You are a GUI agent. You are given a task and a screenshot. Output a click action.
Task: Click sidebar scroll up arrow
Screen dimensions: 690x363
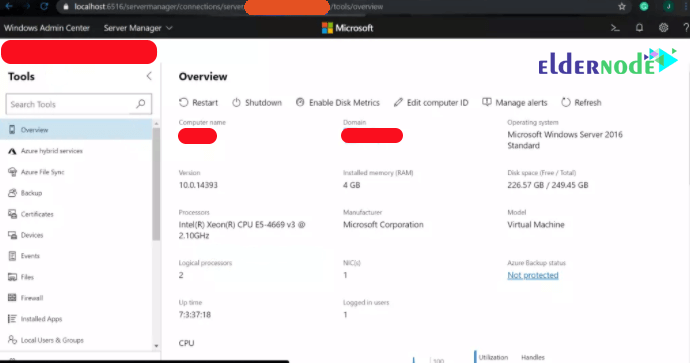[x=156, y=124]
